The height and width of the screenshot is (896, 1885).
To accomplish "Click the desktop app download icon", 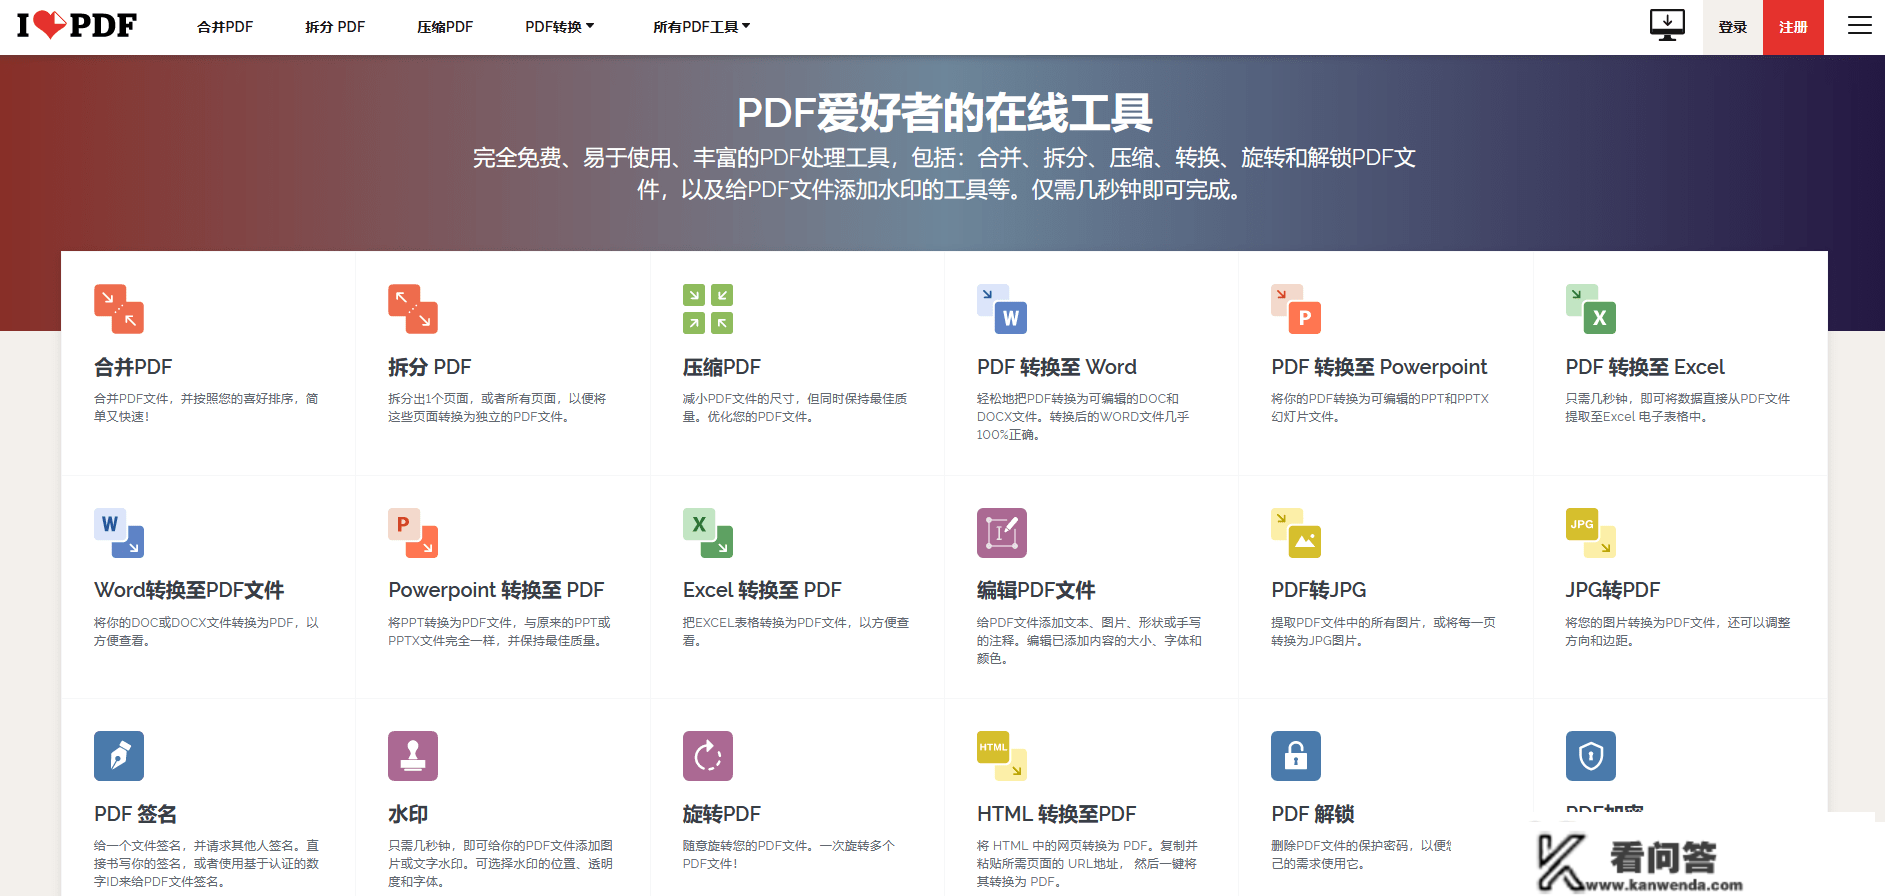I will pyautogui.click(x=1667, y=25).
